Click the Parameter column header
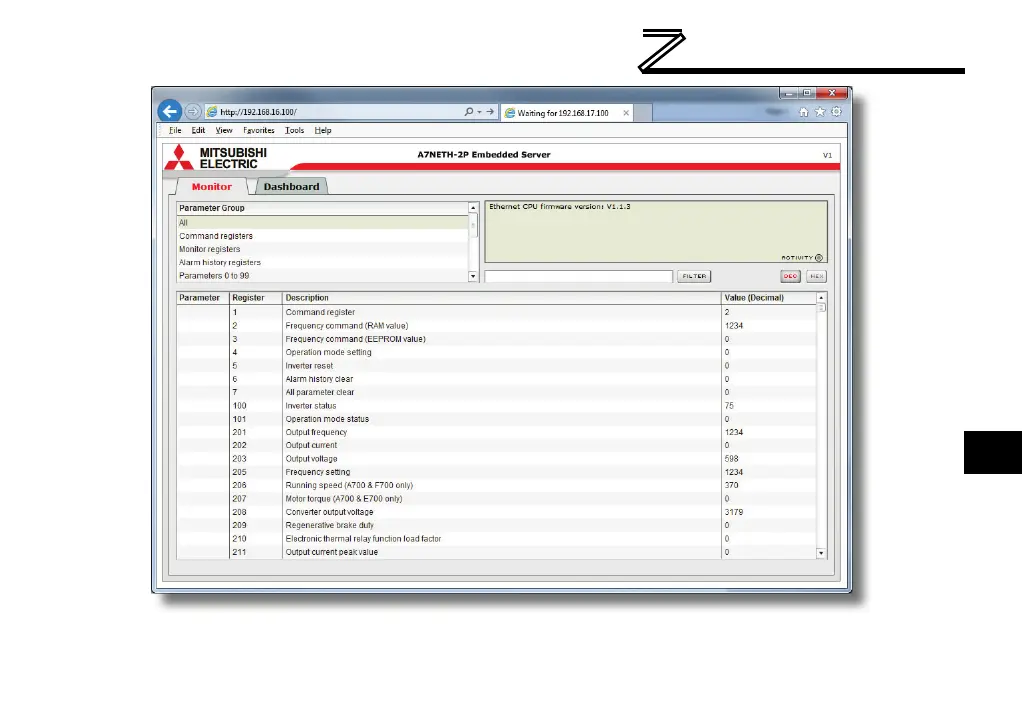Image resolution: width=1022 pixels, height=720 pixels. [x=203, y=298]
